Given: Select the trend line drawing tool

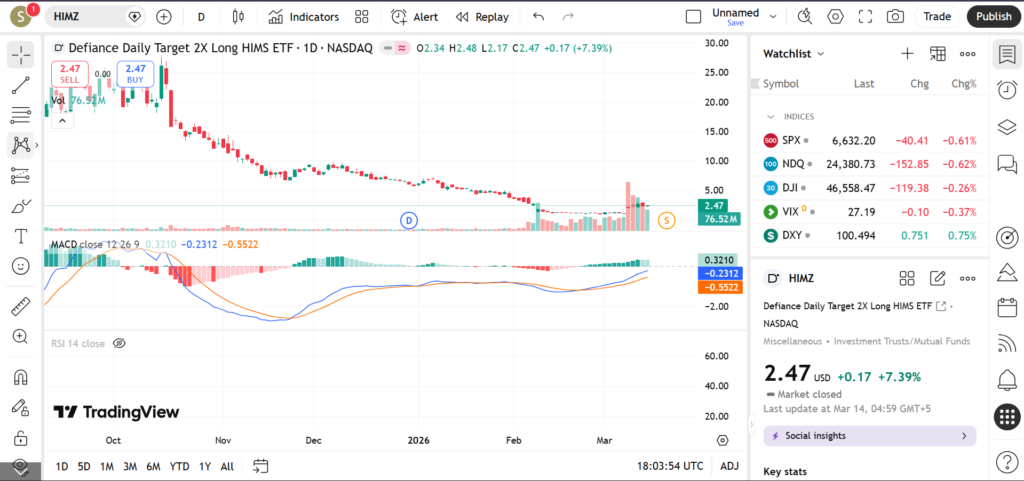Looking at the screenshot, I should 20,86.
